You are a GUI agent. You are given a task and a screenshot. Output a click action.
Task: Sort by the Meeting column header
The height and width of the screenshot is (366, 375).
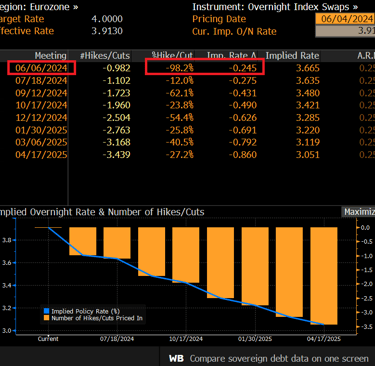(x=51, y=56)
